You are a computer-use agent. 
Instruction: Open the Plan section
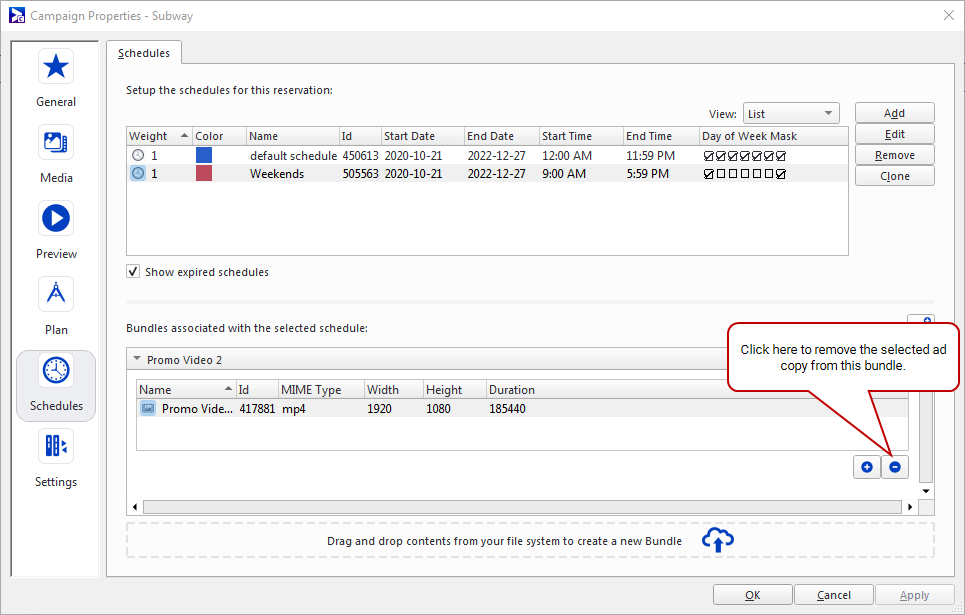56,305
